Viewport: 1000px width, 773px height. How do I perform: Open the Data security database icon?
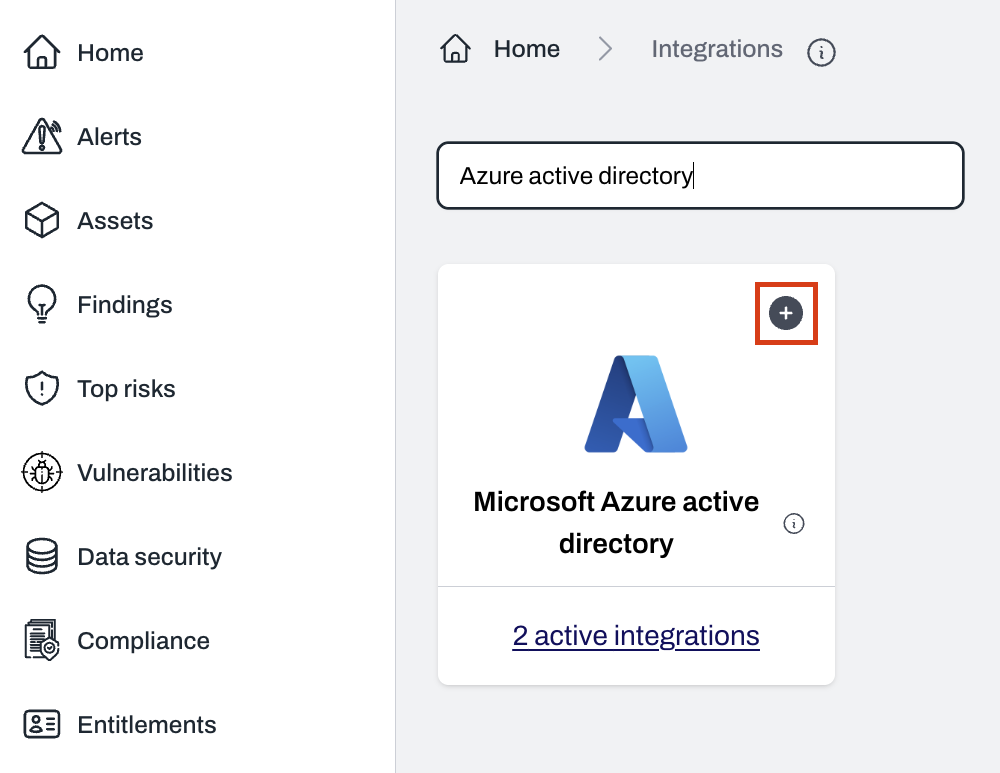(41, 557)
